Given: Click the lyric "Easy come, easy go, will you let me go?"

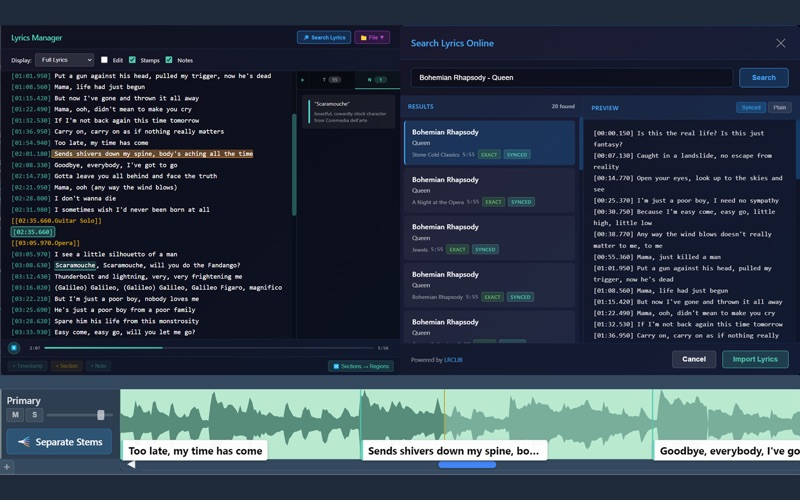Looking at the screenshot, I should click(x=125, y=332).
